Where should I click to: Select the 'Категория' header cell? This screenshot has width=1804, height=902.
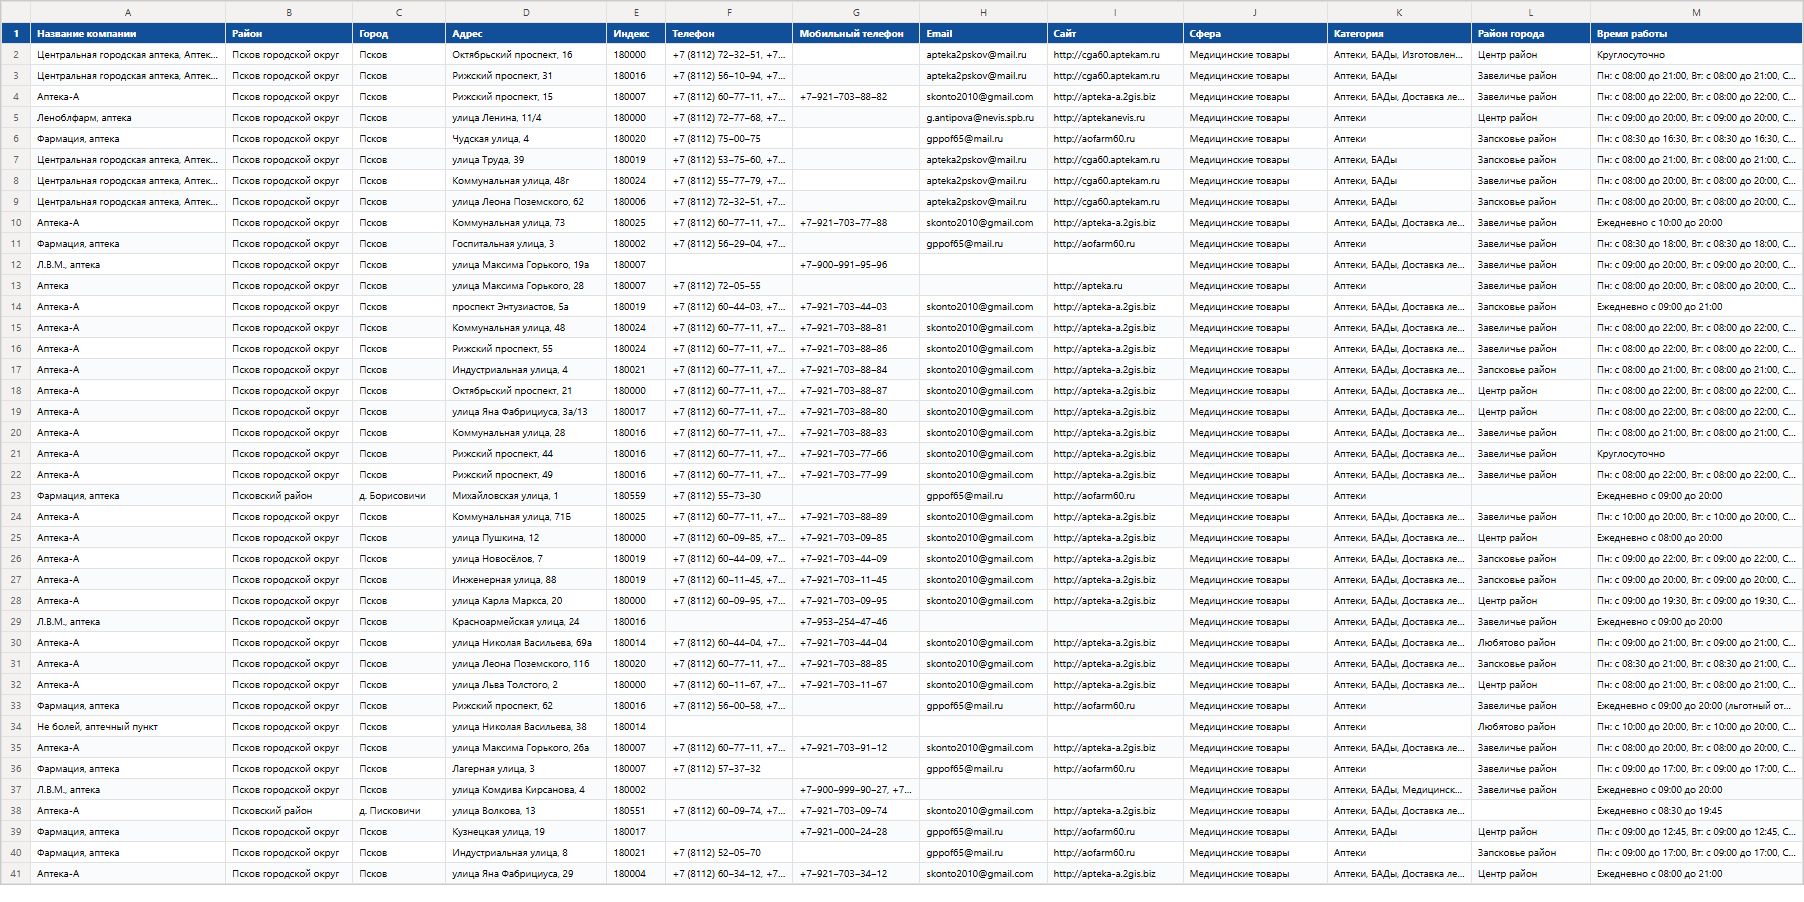tap(1399, 33)
